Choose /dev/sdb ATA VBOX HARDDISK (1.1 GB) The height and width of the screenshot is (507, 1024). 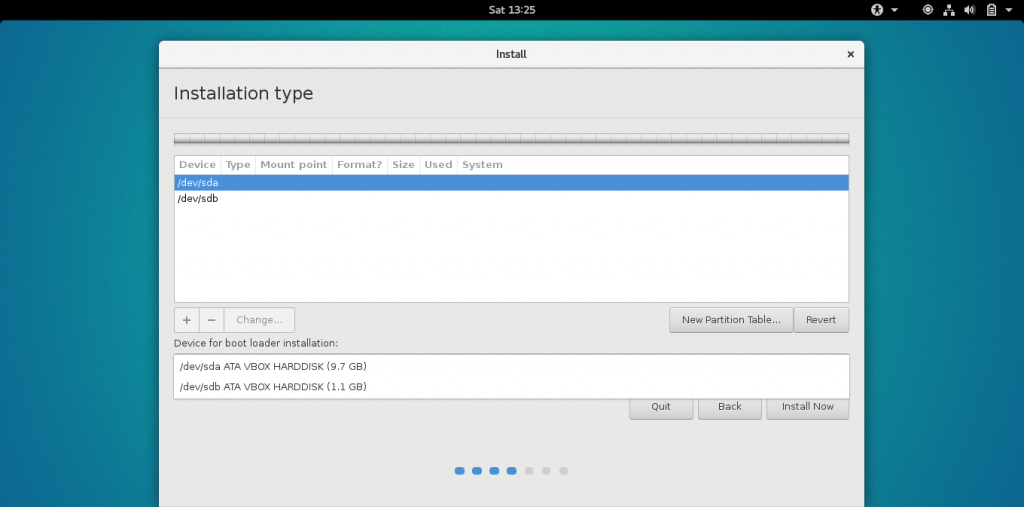[x=511, y=387]
